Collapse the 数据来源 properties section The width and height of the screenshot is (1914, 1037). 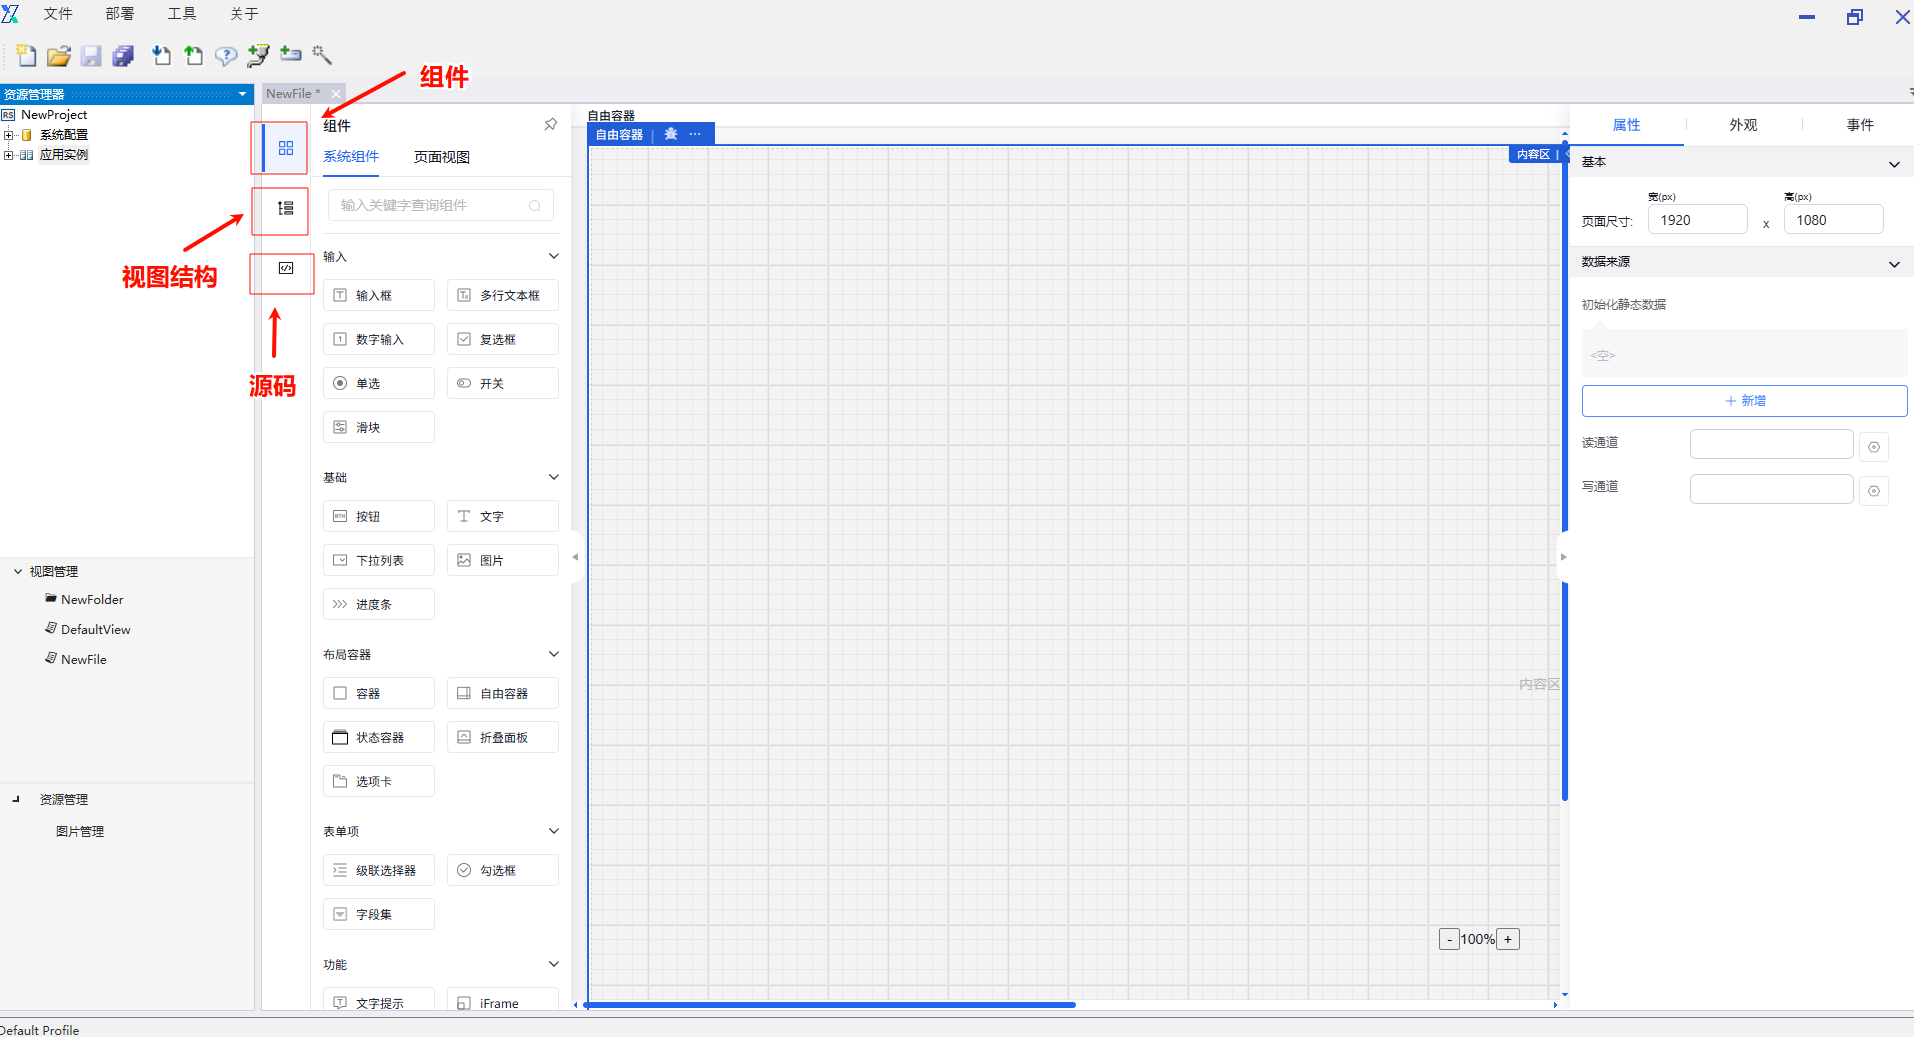[x=1893, y=264]
